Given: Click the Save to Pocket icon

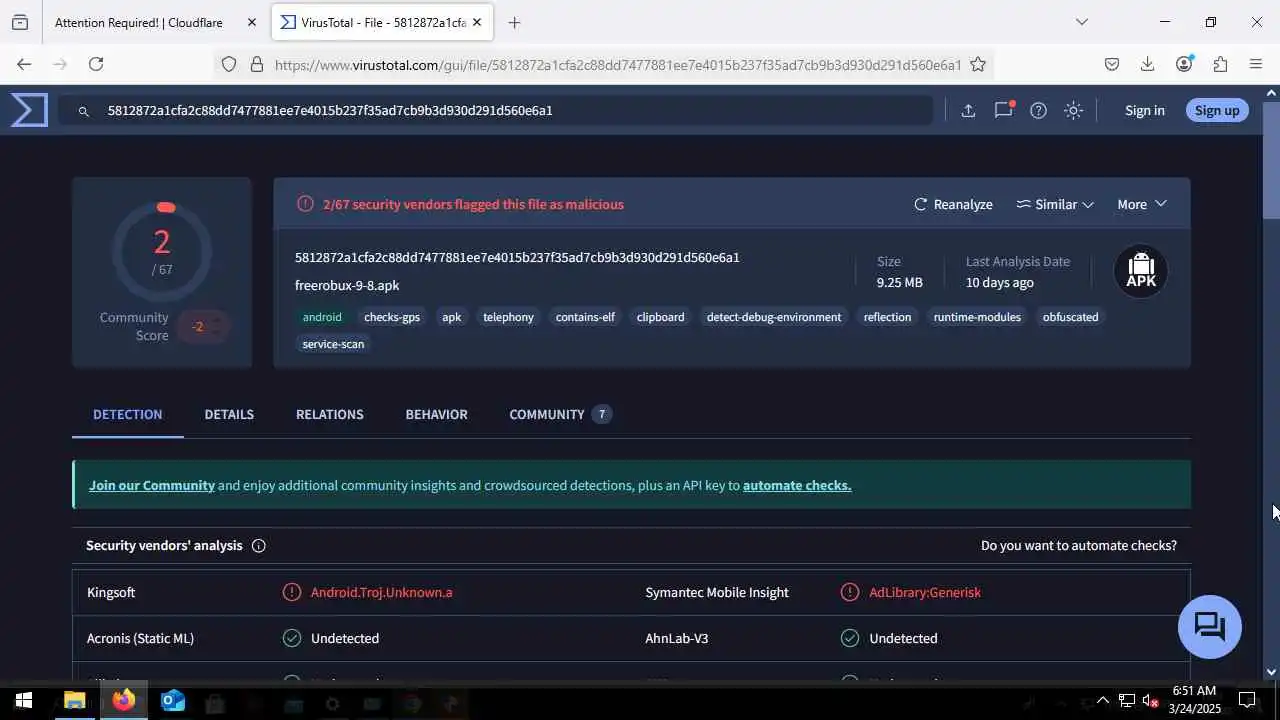Looking at the screenshot, I should click(x=1111, y=64).
